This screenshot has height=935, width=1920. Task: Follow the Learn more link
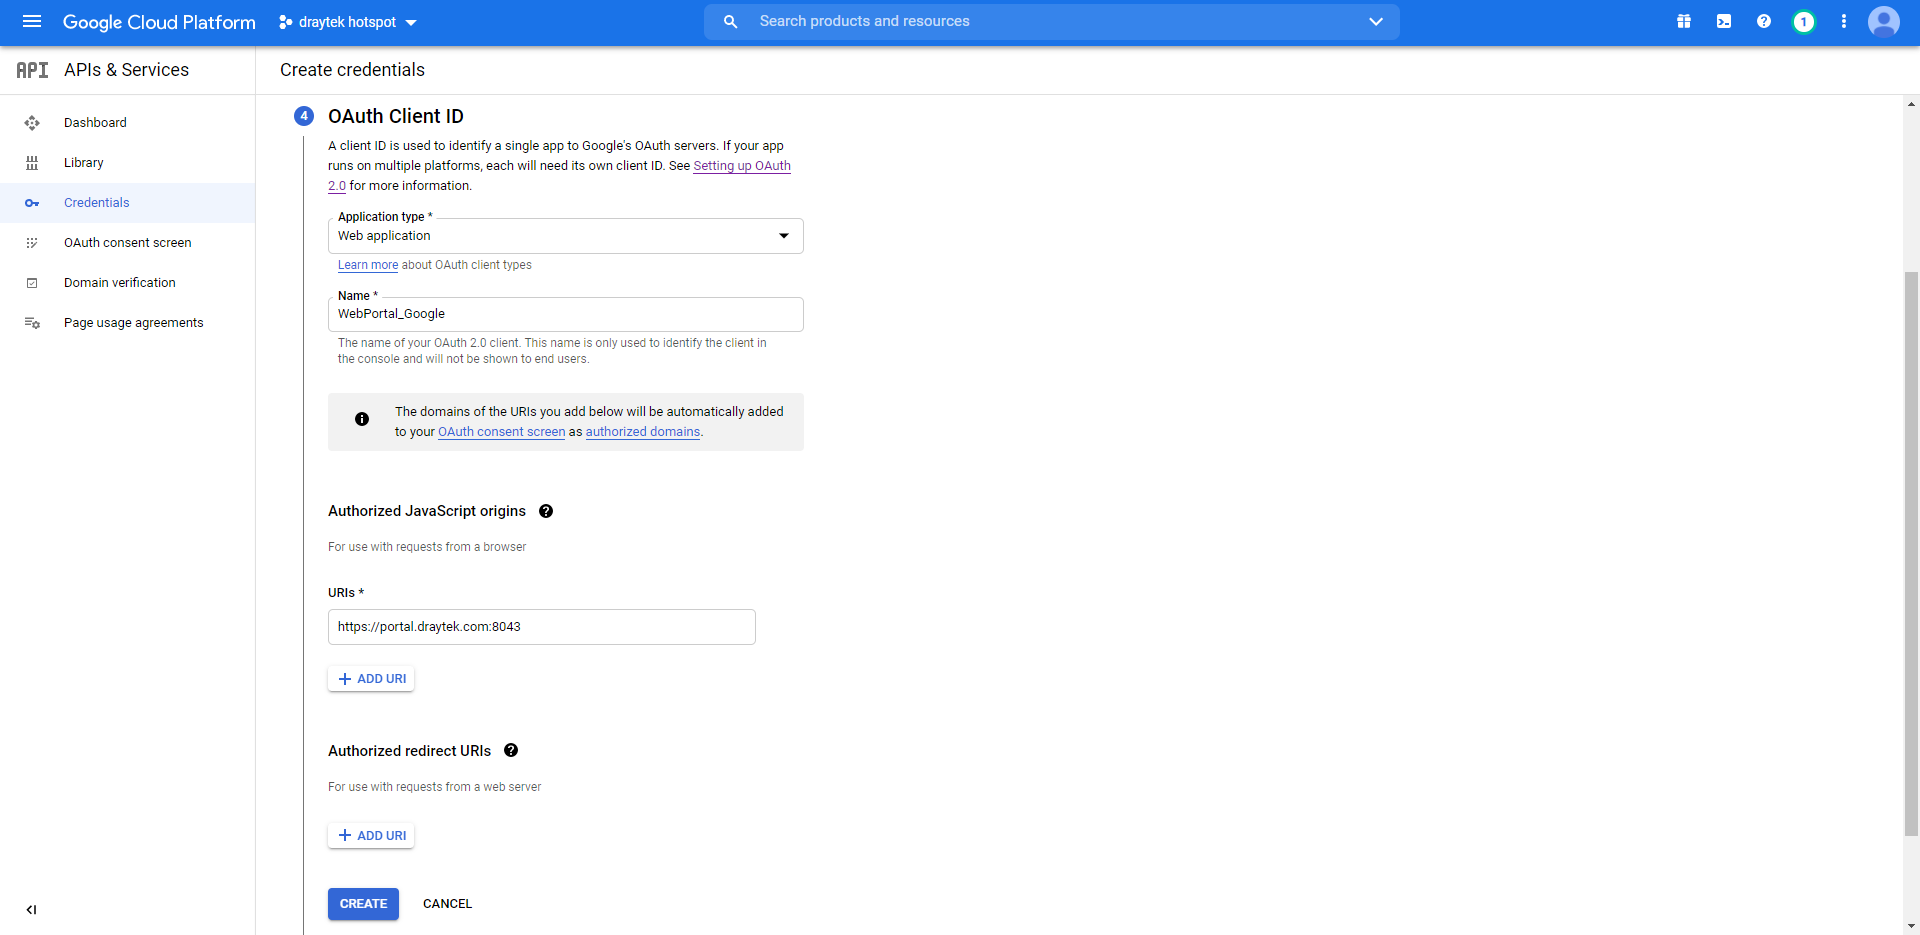coord(367,265)
